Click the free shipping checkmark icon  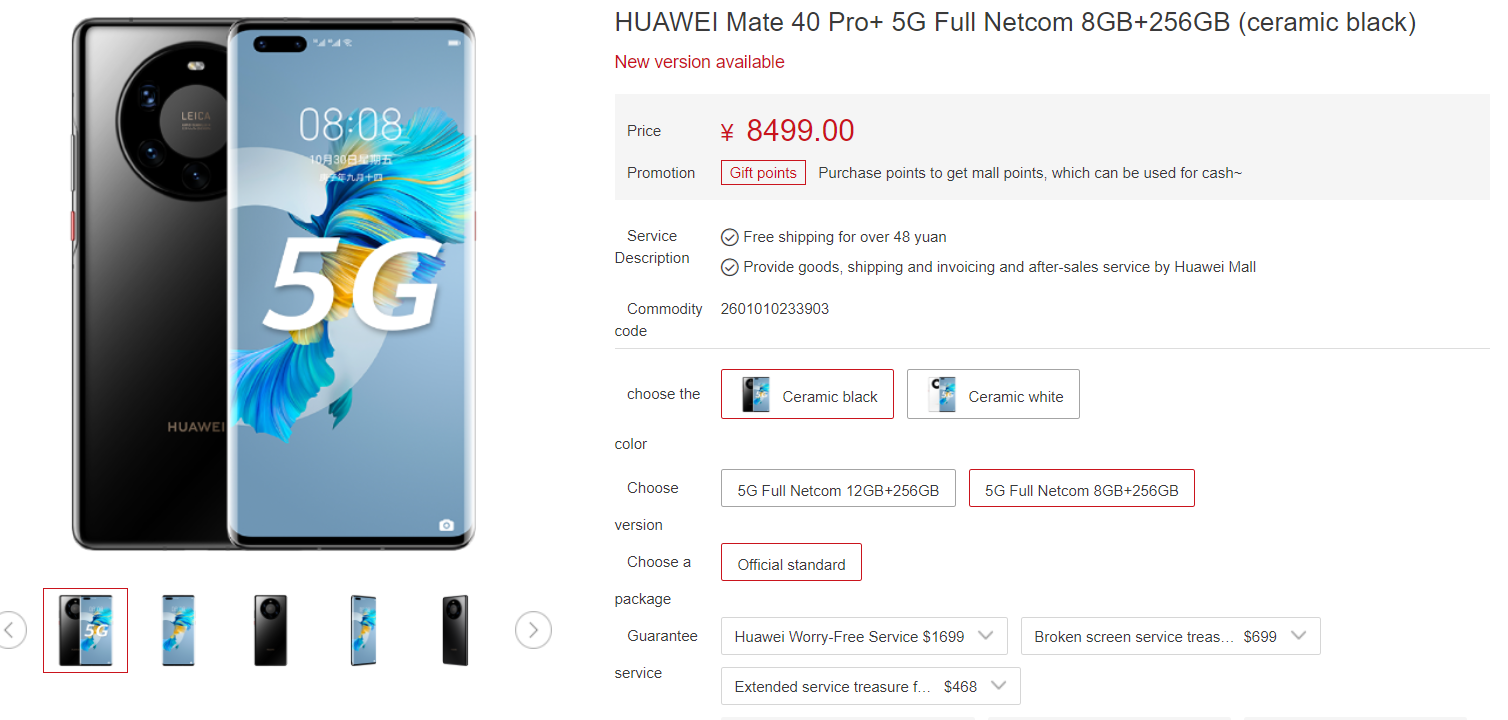pos(730,237)
